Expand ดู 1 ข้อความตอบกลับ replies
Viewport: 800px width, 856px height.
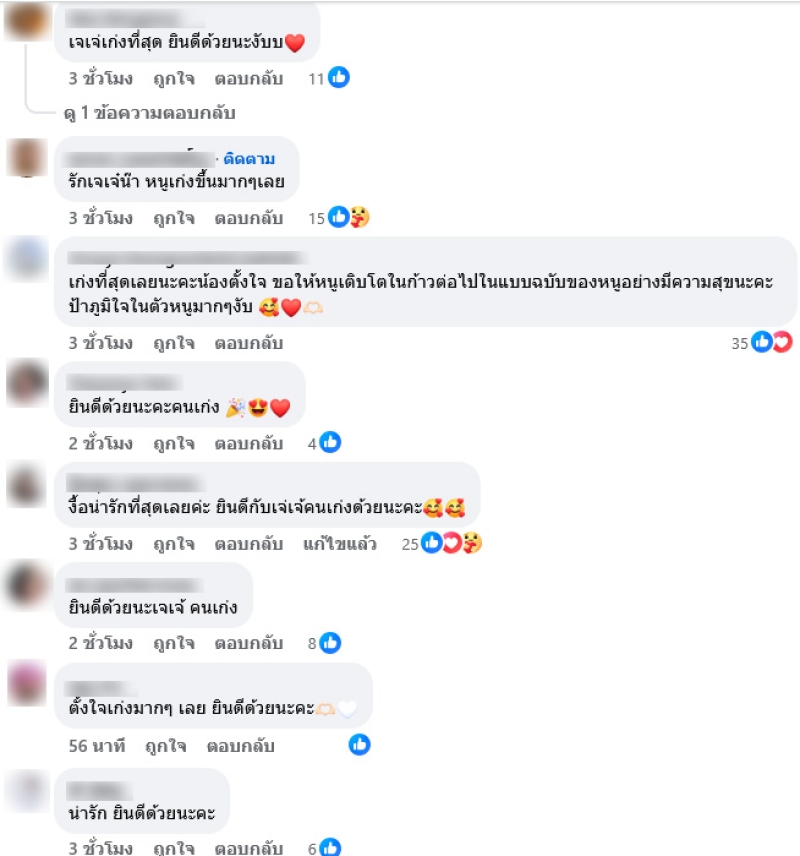[150, 113]
